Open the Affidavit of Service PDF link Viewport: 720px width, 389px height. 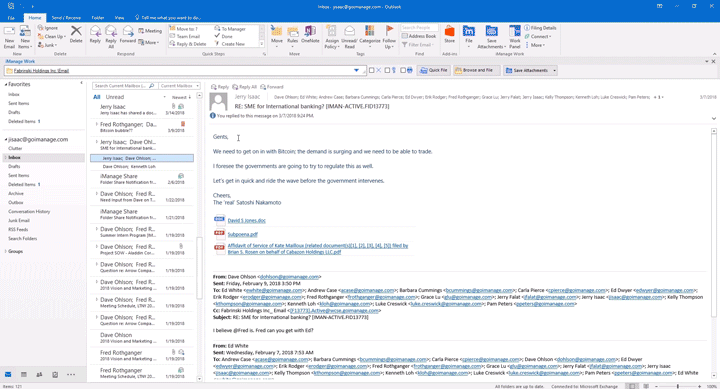(318, 248)
